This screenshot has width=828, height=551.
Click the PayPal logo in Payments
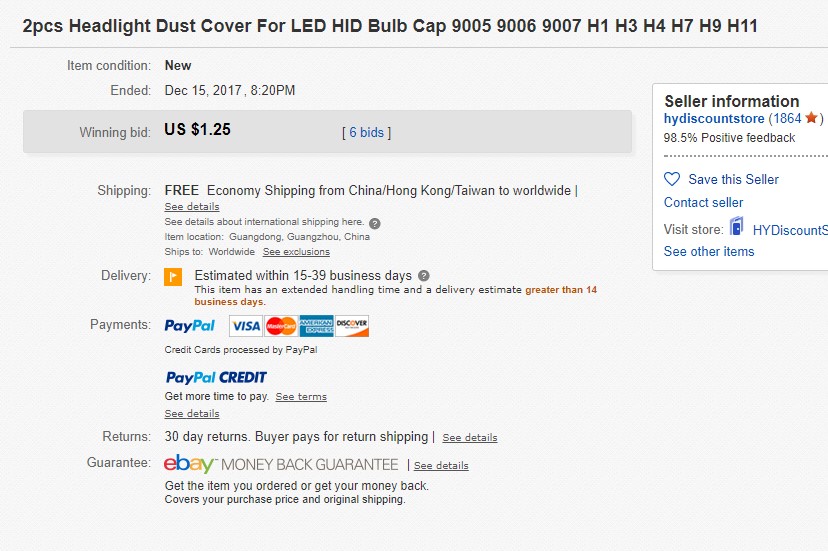190,326
